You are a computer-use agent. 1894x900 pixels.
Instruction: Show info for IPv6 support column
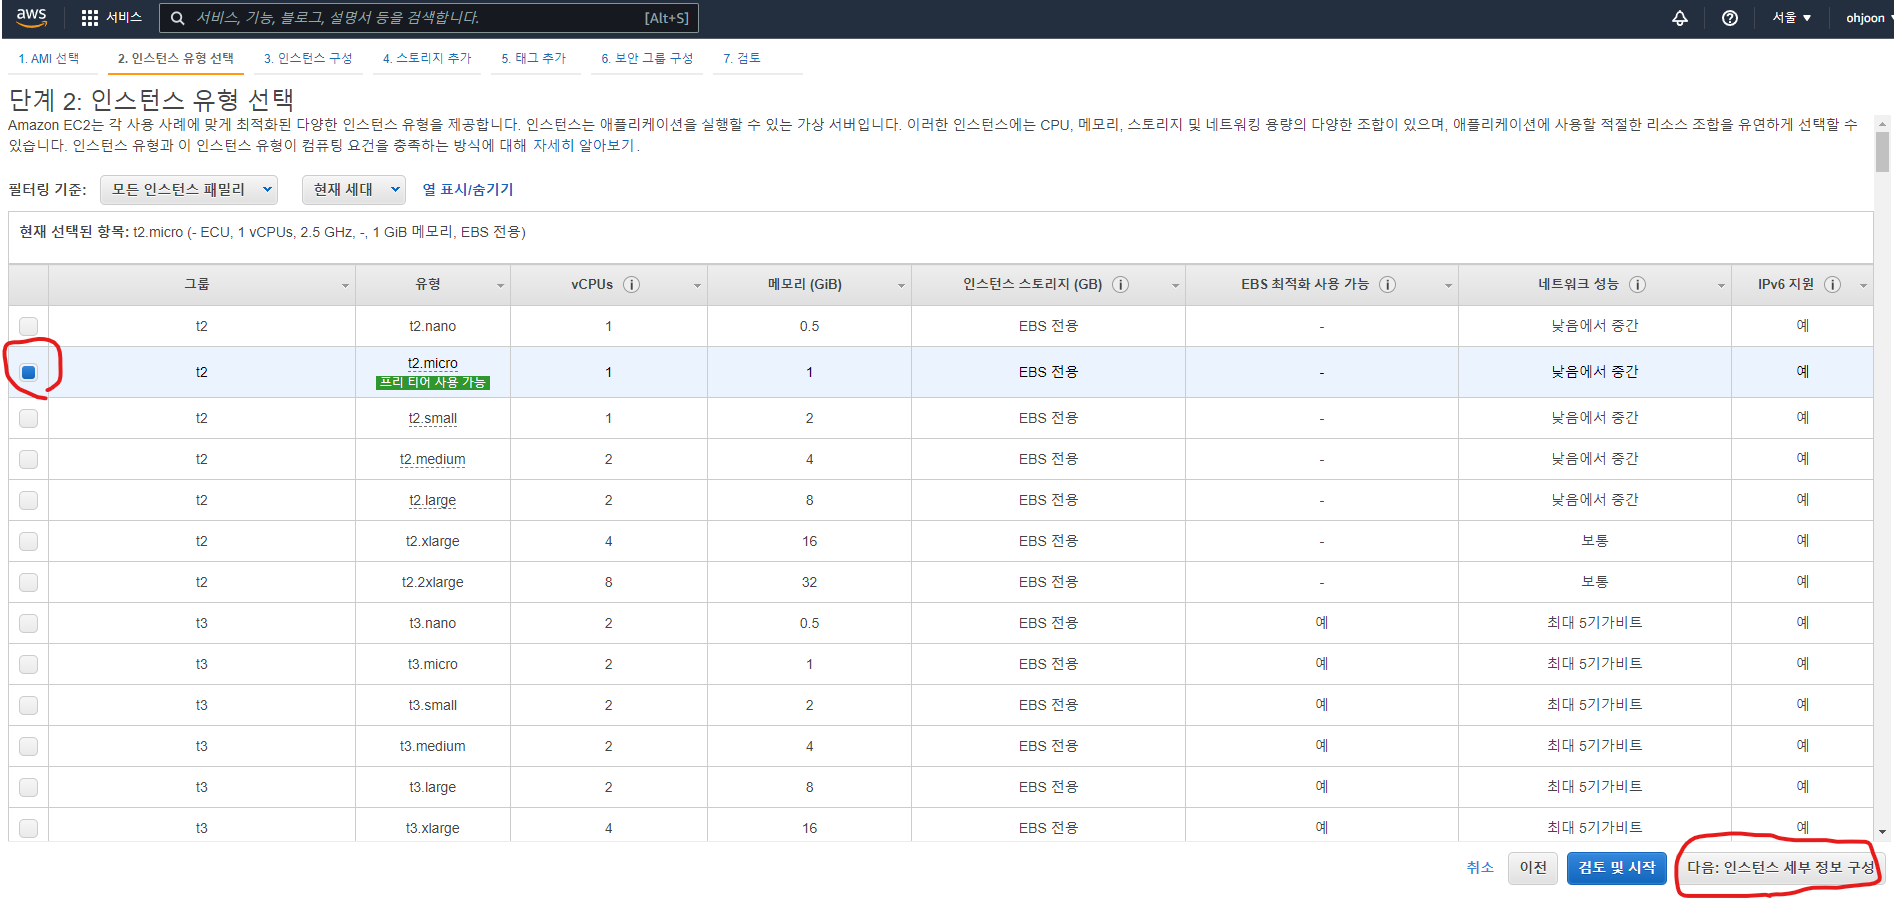point(1832,284)
